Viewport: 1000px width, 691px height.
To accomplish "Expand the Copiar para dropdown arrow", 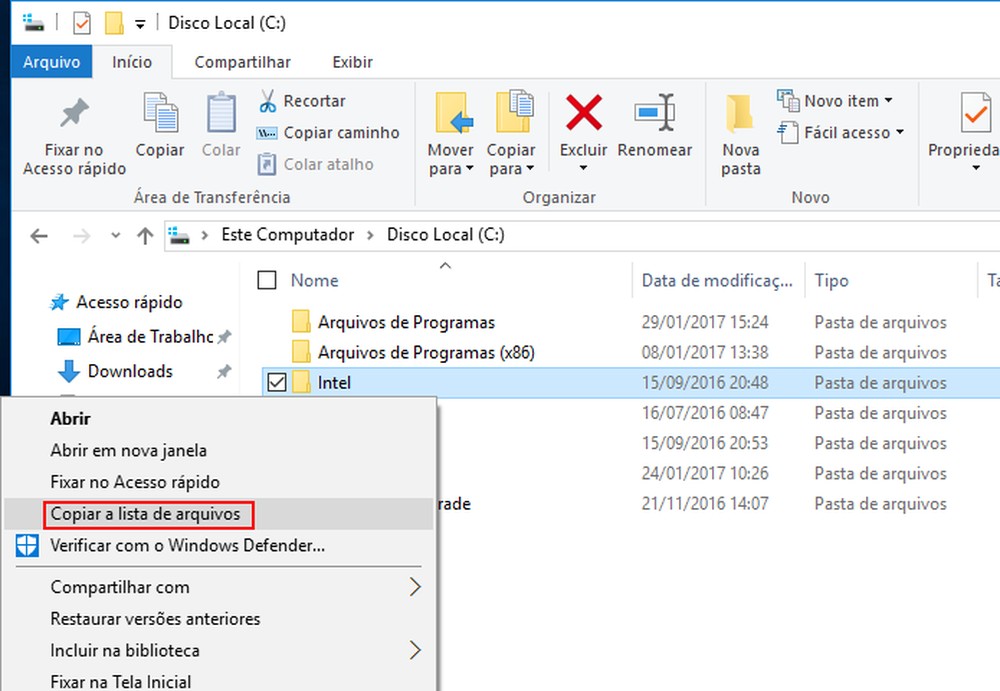I will (530, 168).
